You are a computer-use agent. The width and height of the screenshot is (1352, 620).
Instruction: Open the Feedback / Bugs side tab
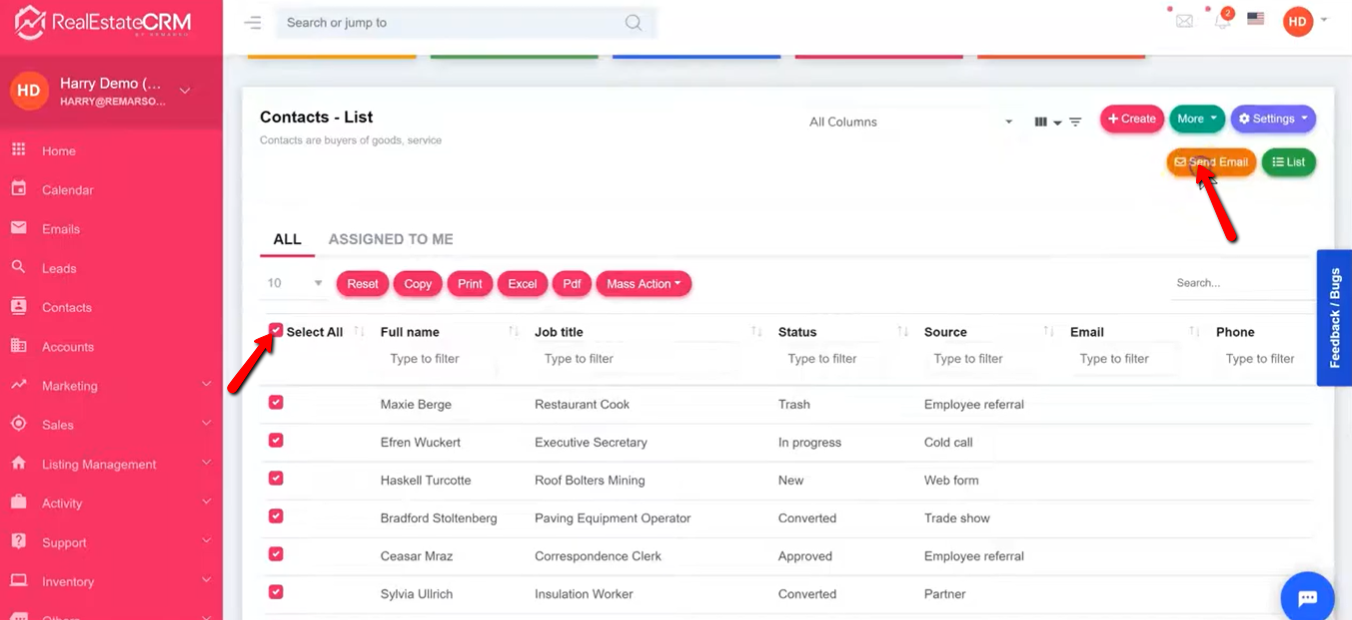click(x=1334, y=318)
